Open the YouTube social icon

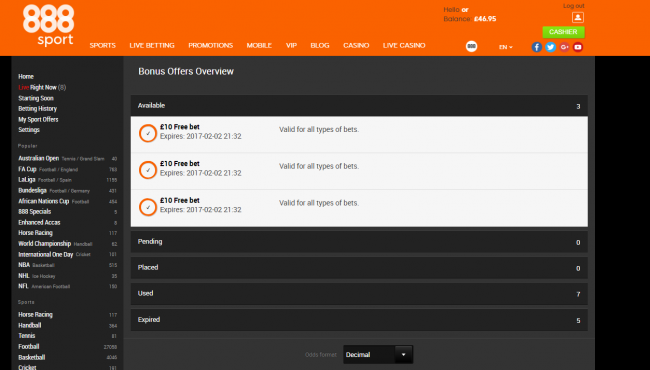click(578, 47)
